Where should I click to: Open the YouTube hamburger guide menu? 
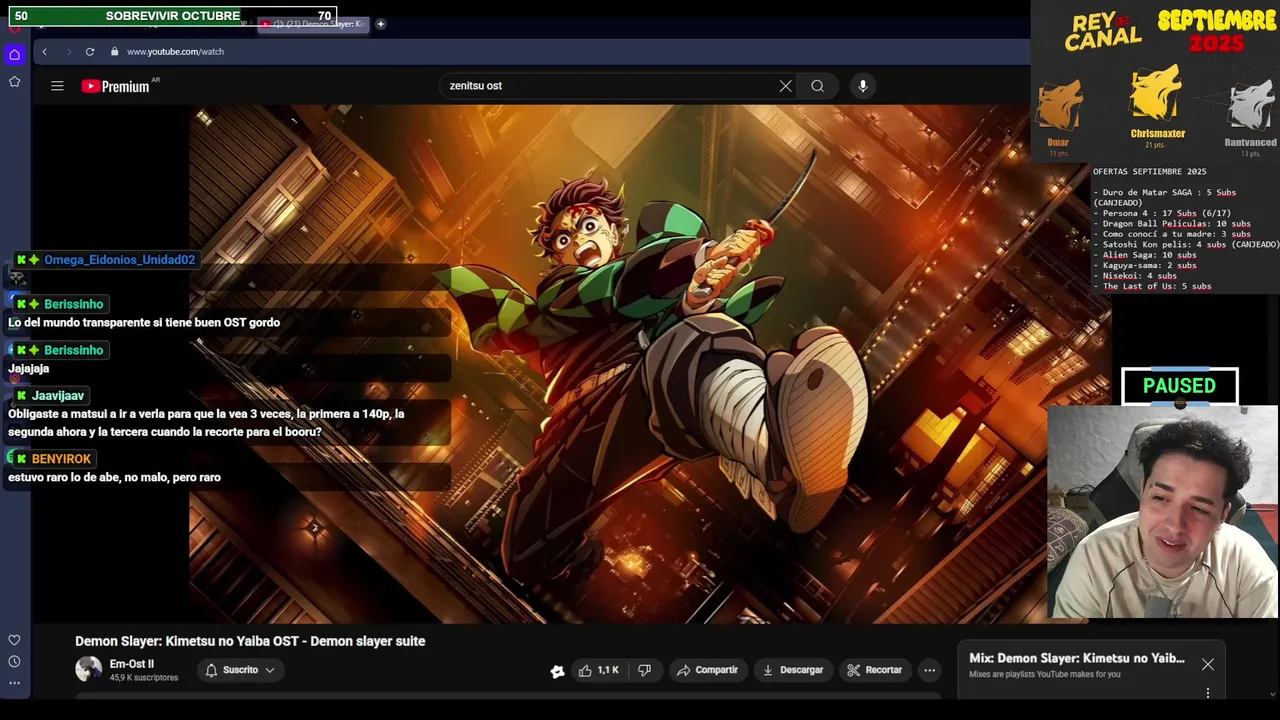(57, 86)
